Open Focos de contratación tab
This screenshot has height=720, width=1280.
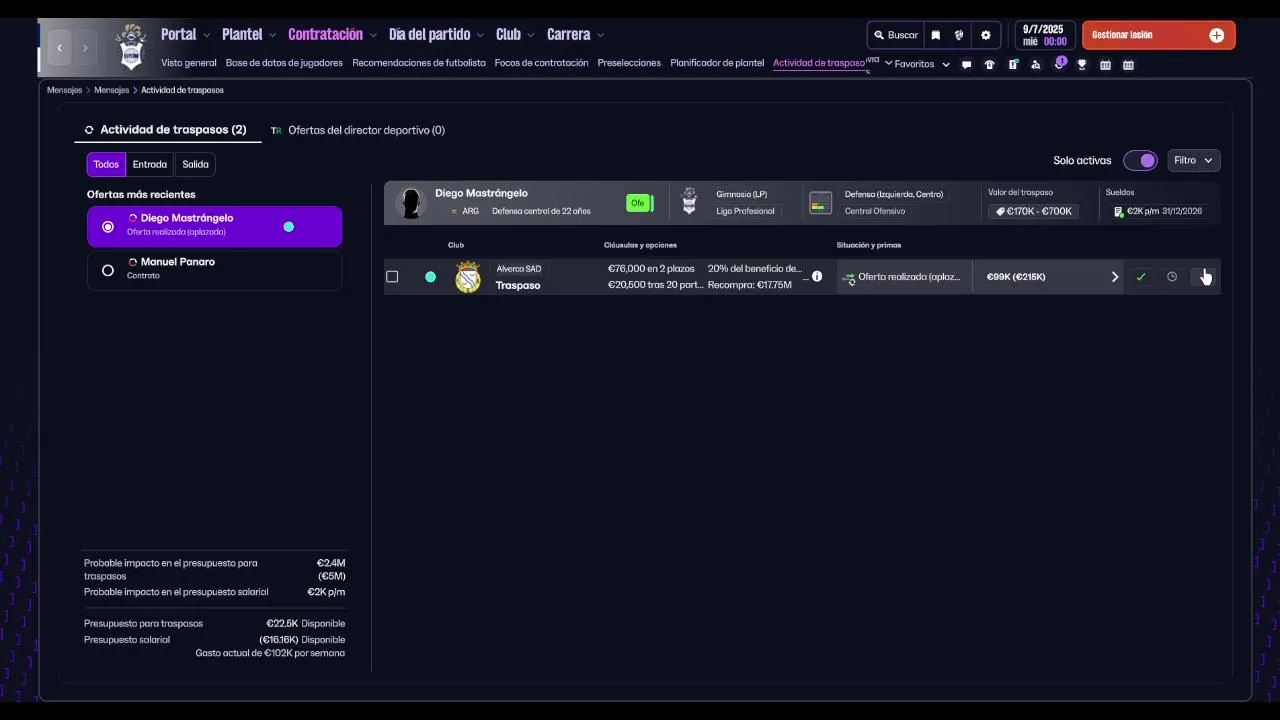tap(541, 63)
